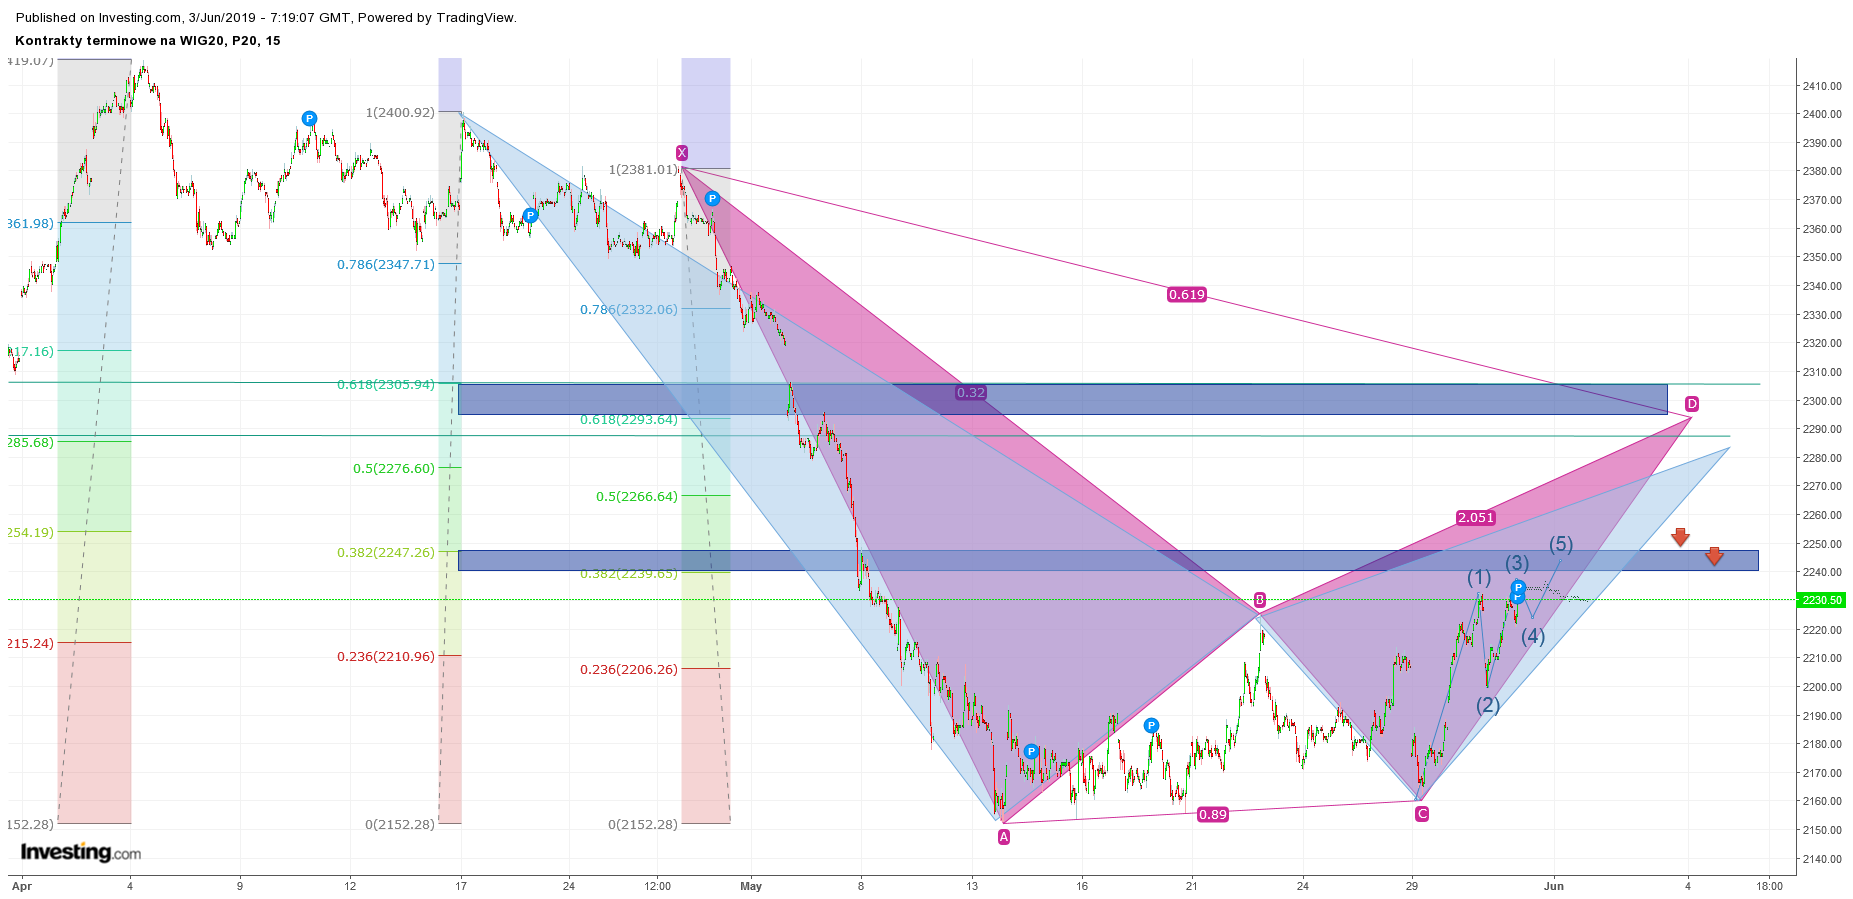1853x899 pixels.
Task: Click the blue P marker above the April 11 candles
Action: [x=309, y=119]
